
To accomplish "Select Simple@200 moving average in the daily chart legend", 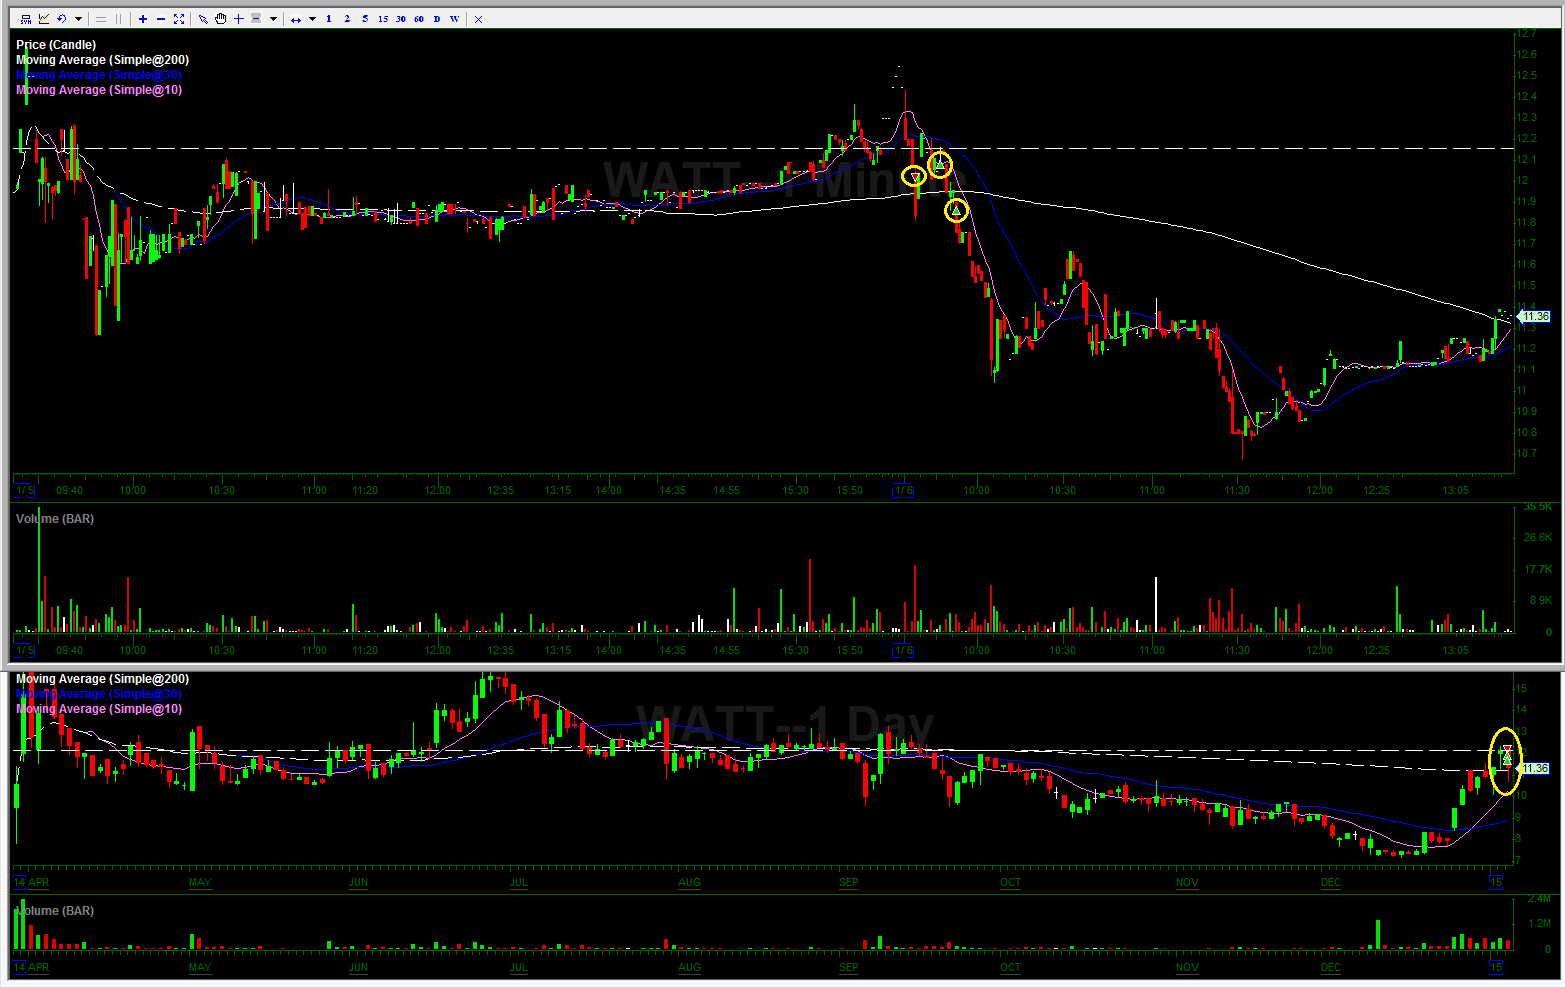I will (102, 679).
